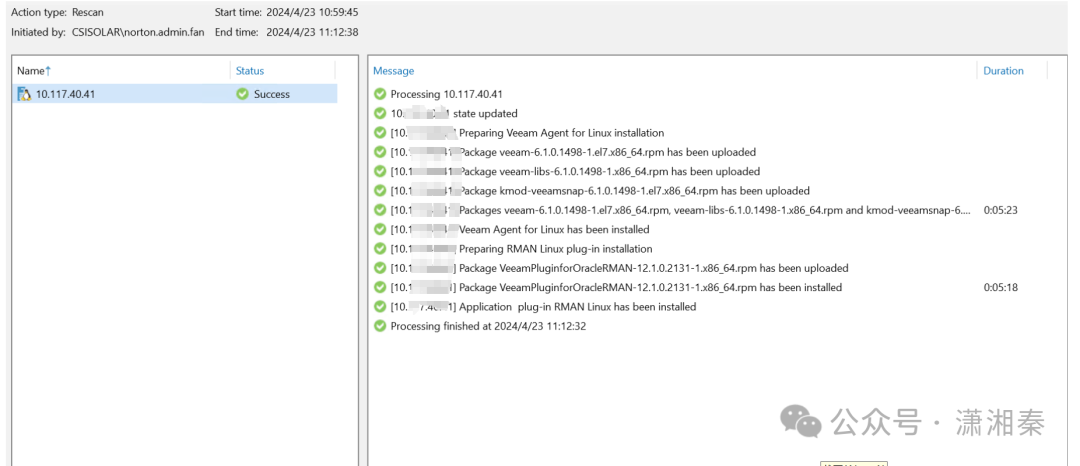Click the green Success status icon

tap(242, 94)
